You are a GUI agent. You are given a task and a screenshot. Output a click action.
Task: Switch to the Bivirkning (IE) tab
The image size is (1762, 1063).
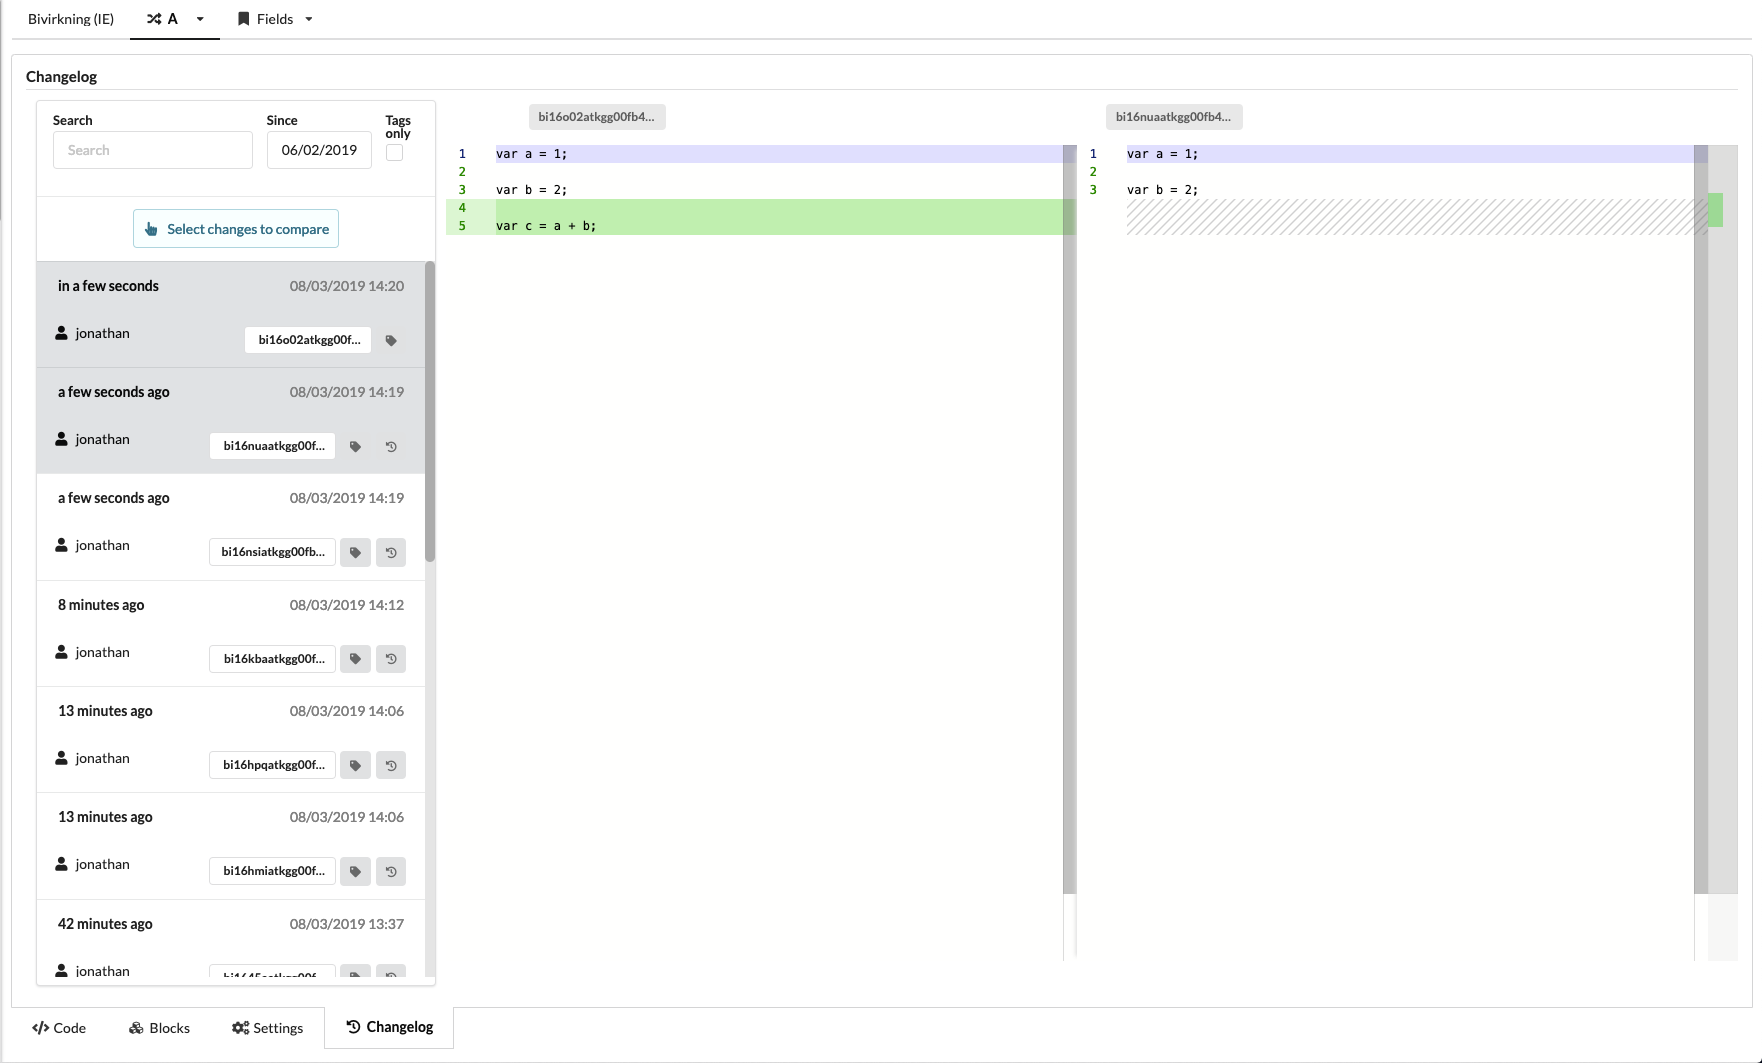[x=70, y=18]
